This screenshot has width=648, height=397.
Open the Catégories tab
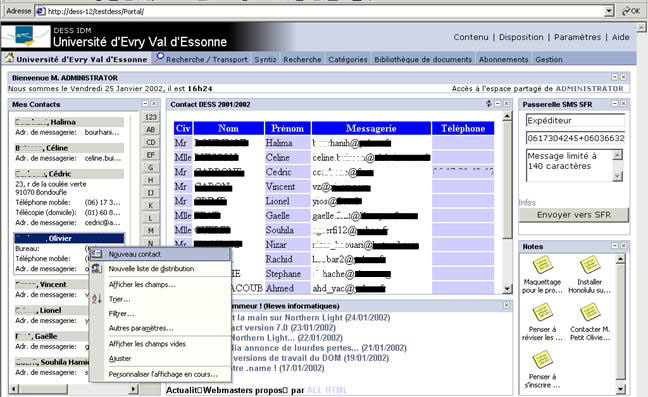tap(348, 59)
